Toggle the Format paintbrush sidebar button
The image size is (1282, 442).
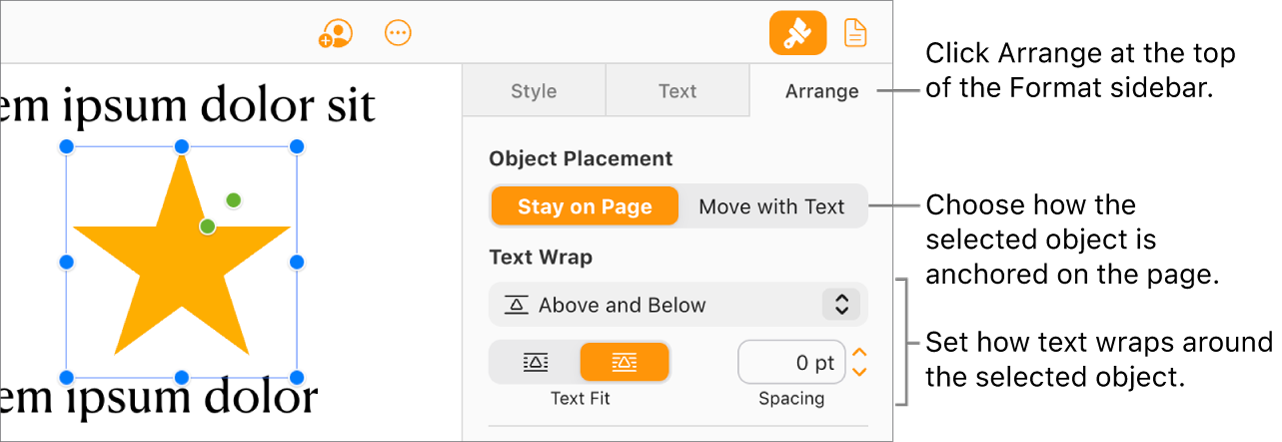797,33
